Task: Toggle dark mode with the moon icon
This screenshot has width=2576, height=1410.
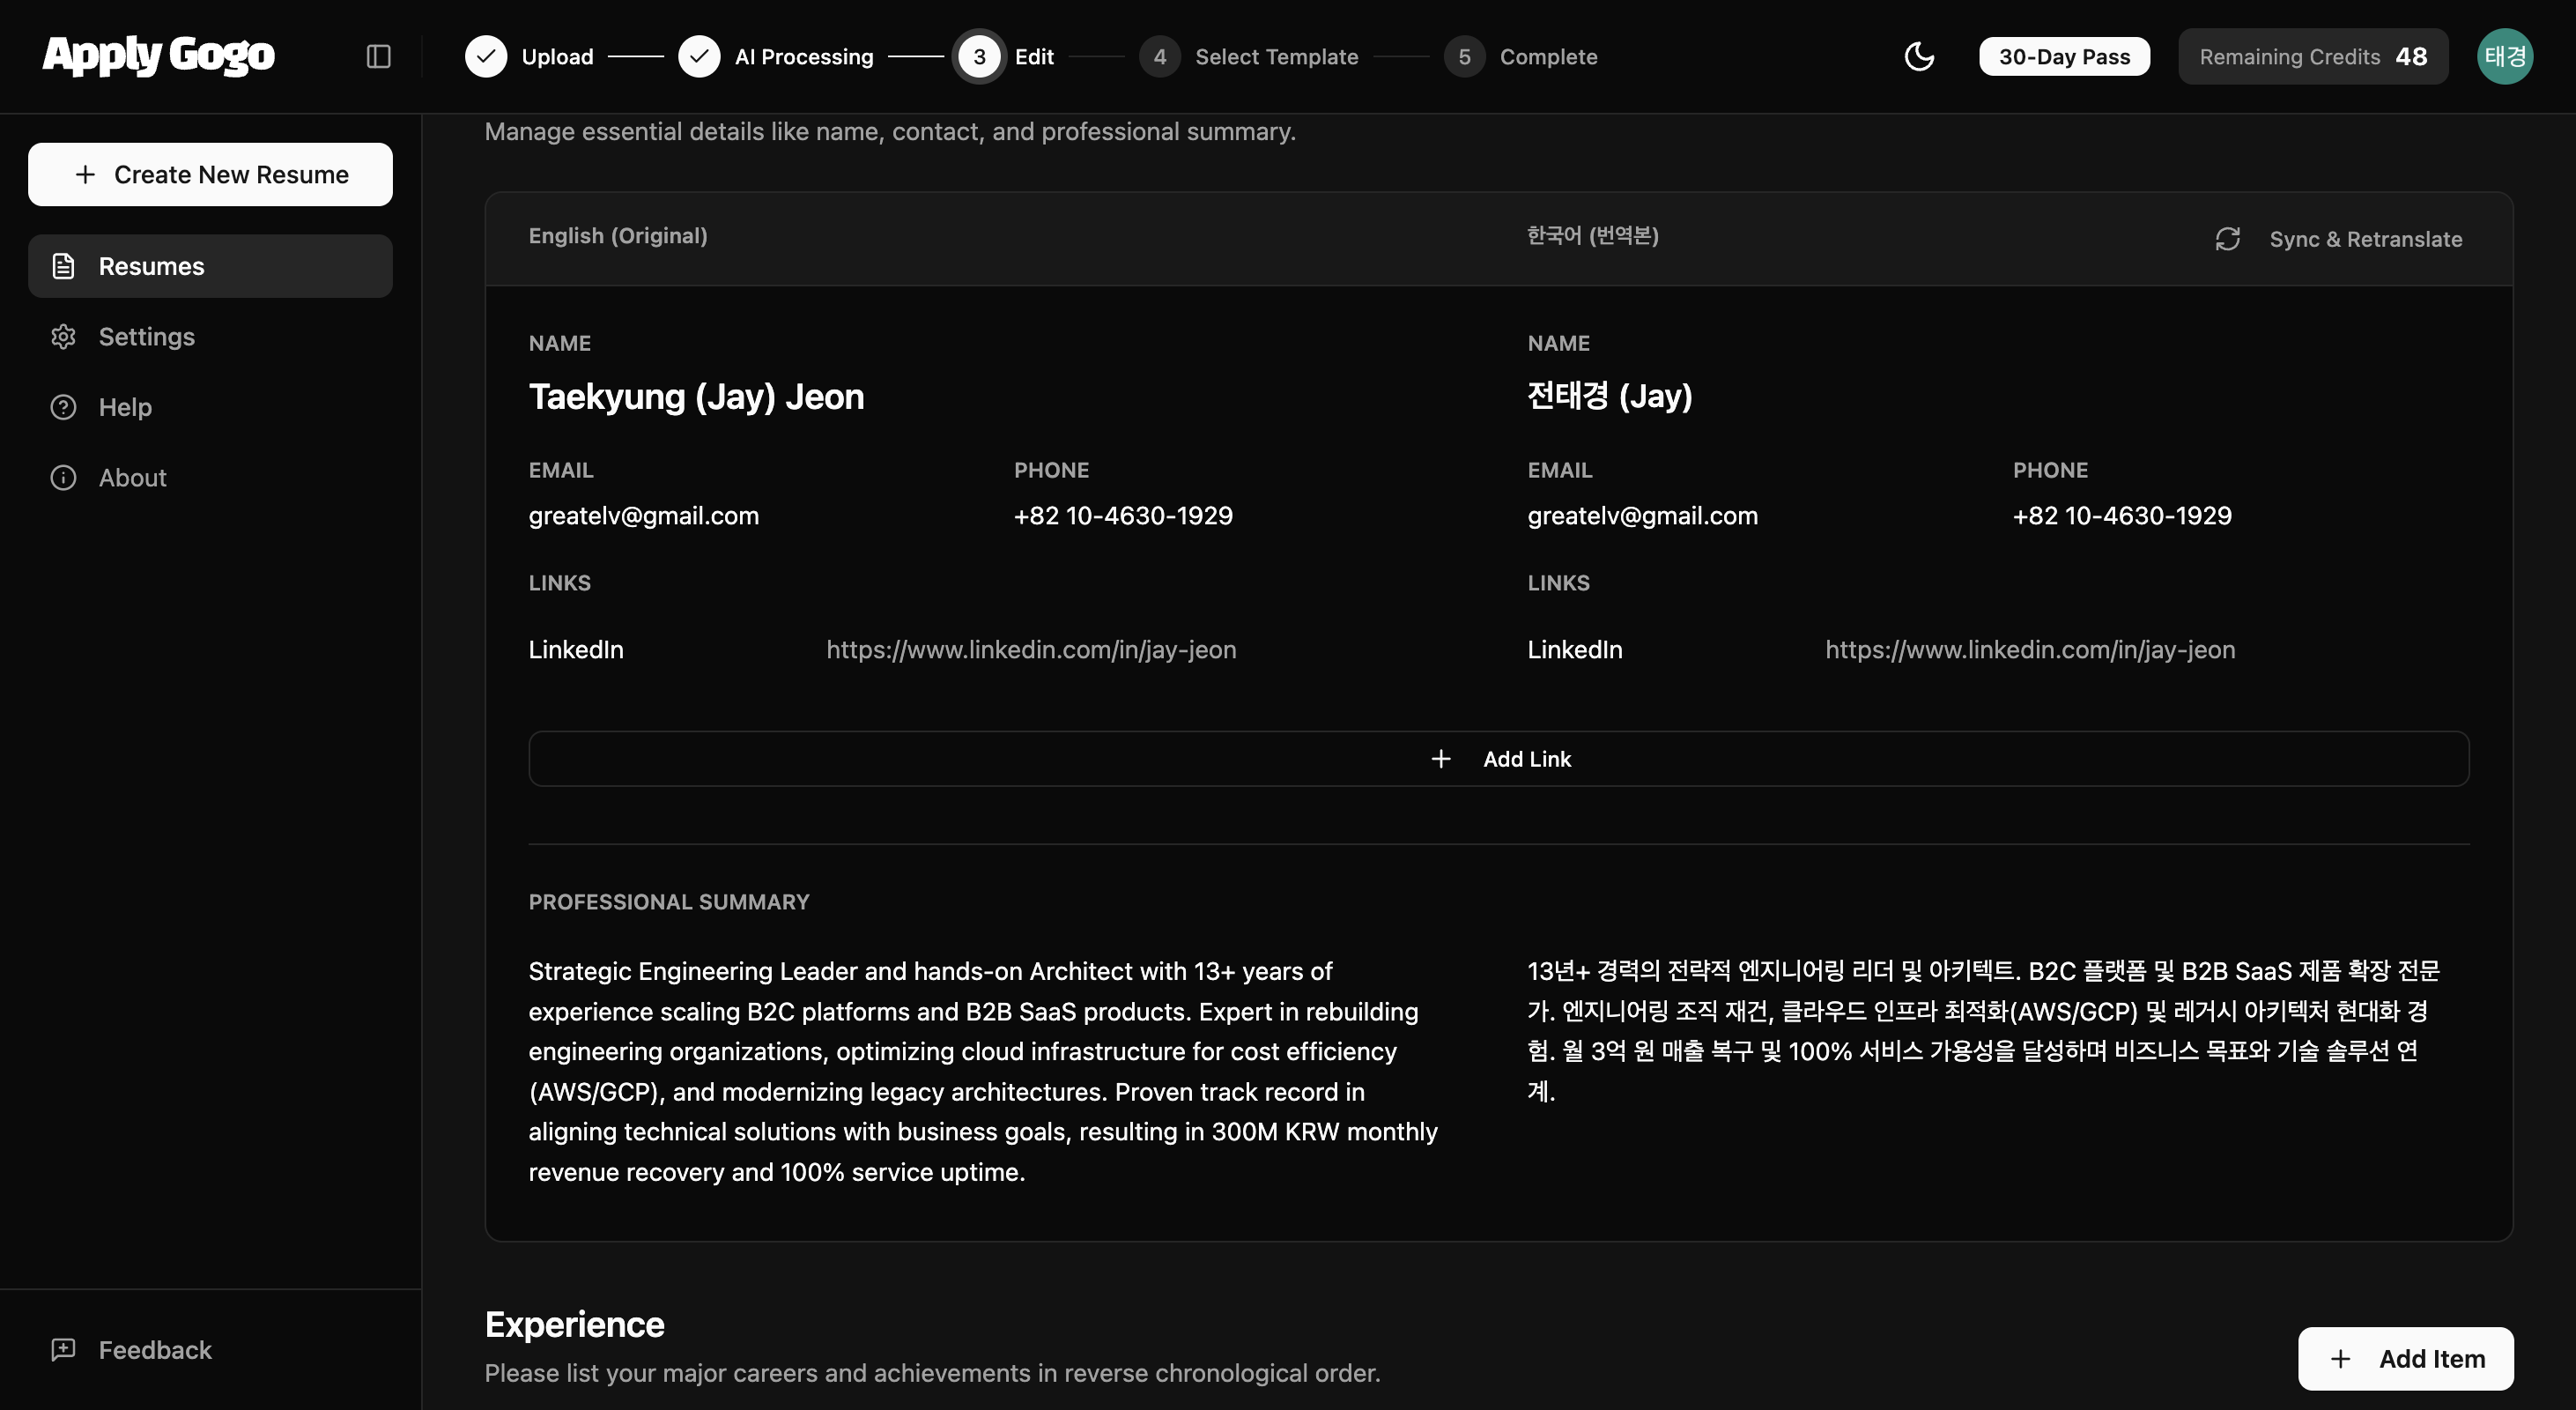Action: (1919, 56)
